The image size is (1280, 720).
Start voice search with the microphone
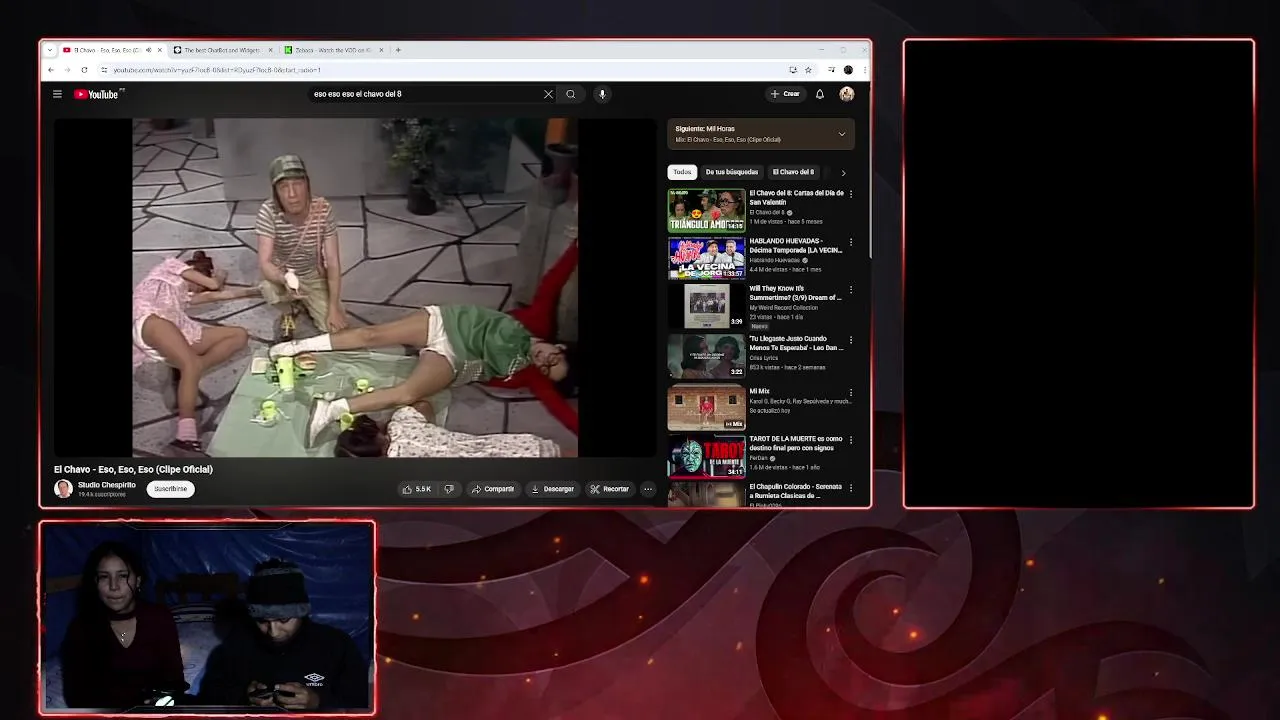(x=602, y=94)
